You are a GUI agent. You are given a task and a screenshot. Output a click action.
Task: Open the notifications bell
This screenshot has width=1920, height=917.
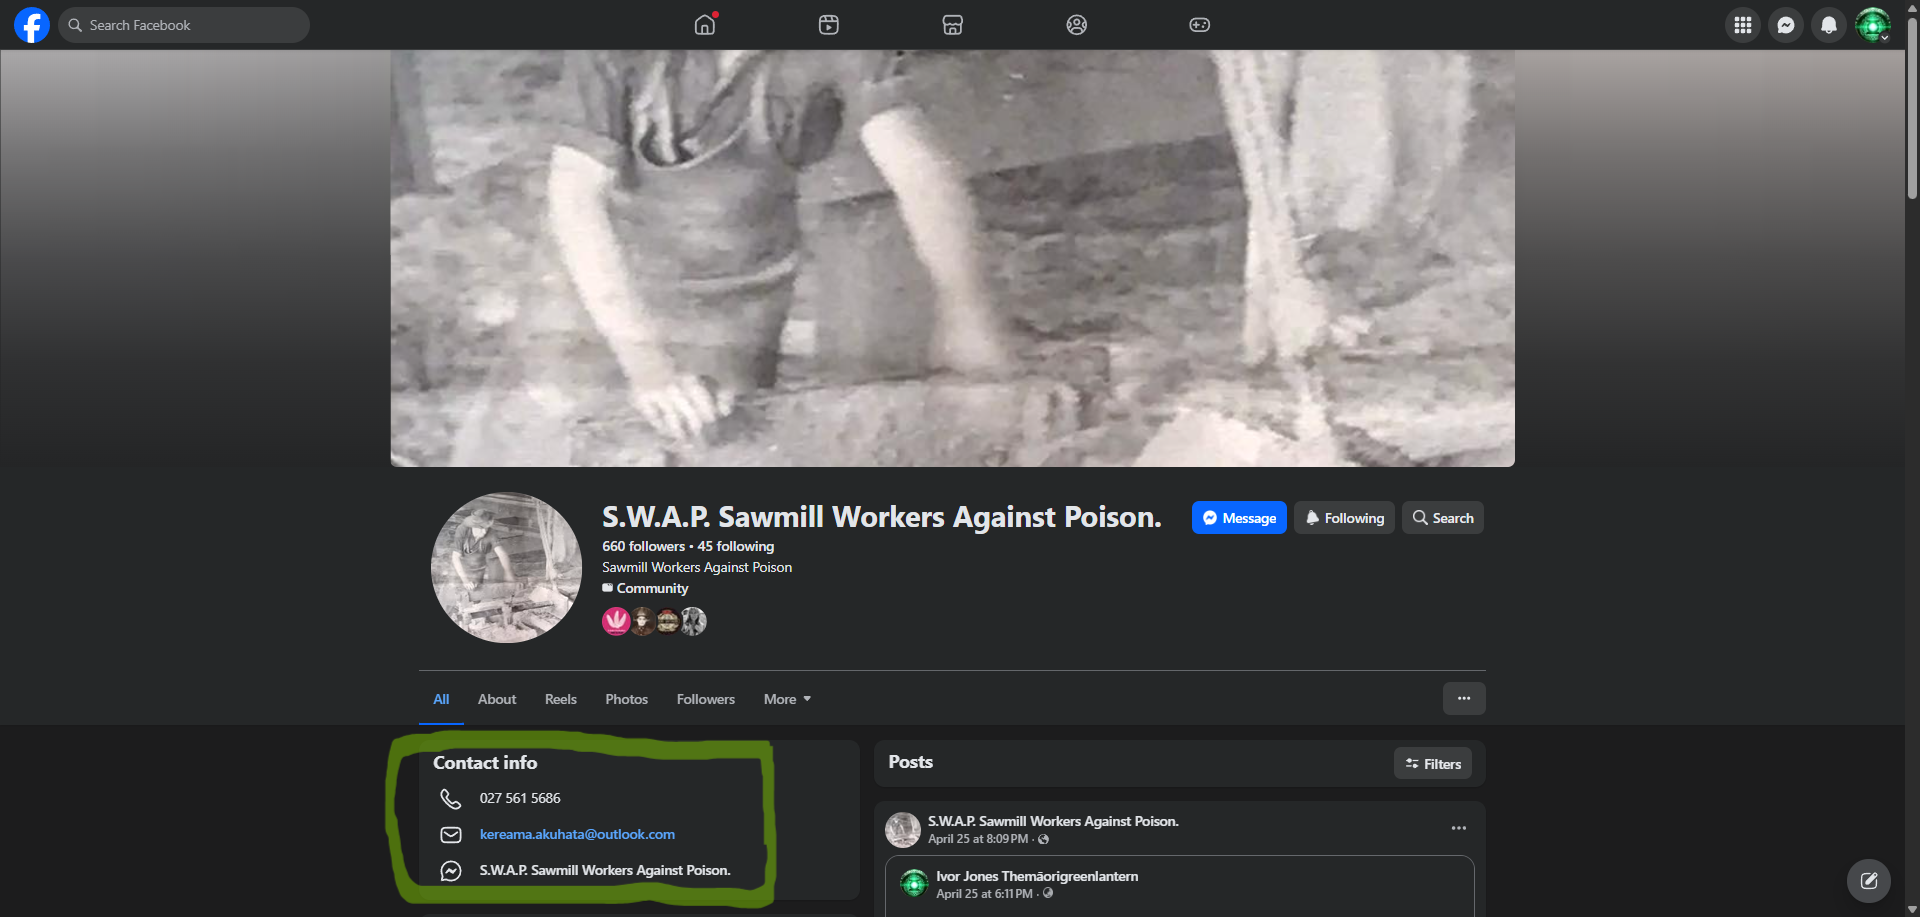click(x=1829, y=25)
